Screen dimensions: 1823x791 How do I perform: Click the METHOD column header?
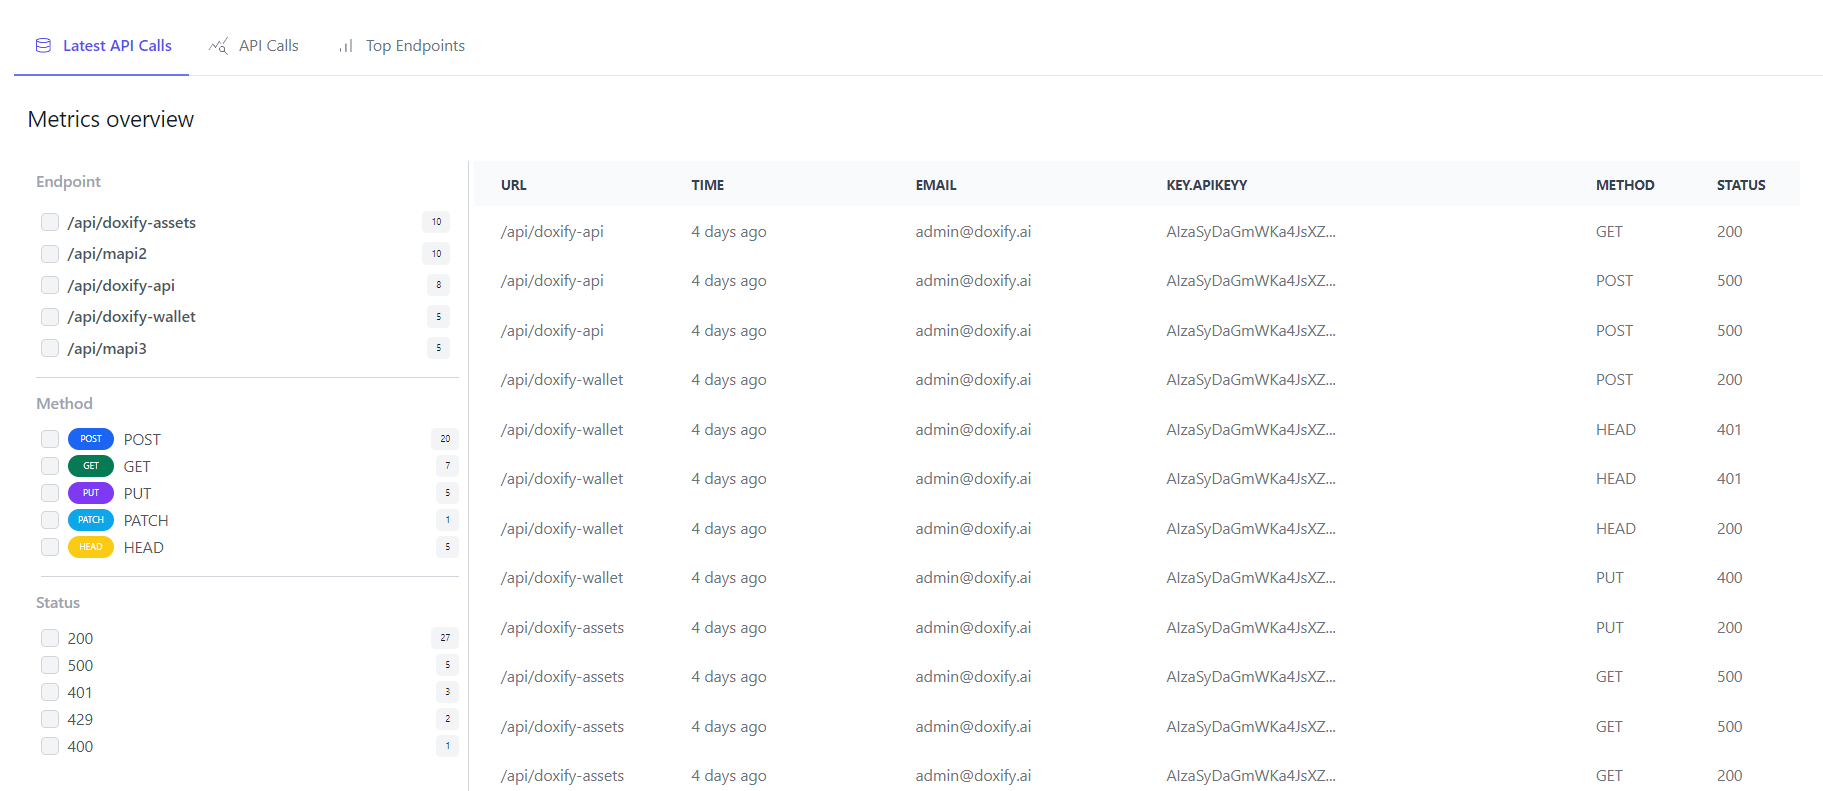(x=1625, y=185)
